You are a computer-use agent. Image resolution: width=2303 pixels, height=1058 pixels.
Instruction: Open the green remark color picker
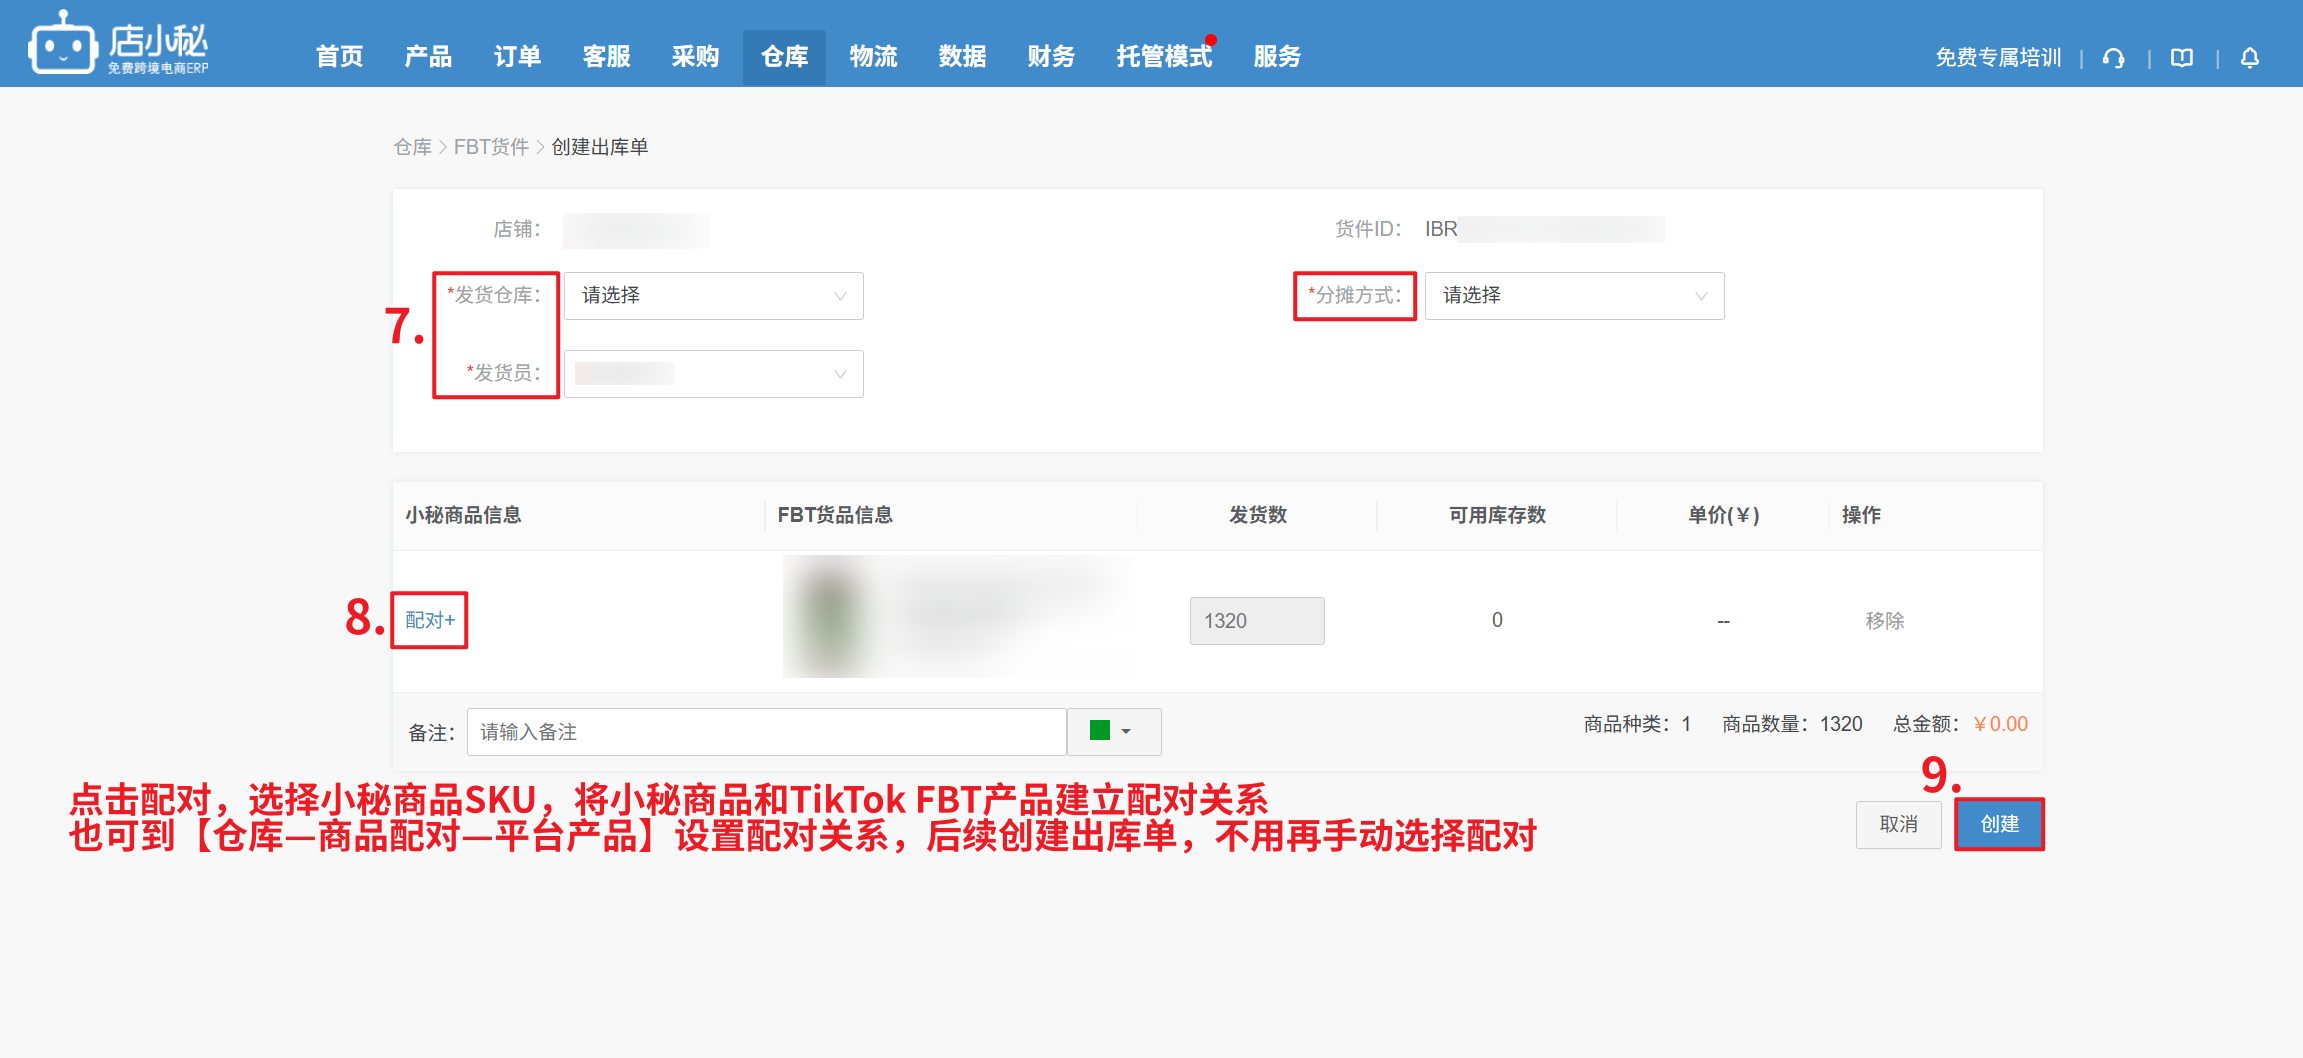pyautogui.click(x=1112, y=732)
